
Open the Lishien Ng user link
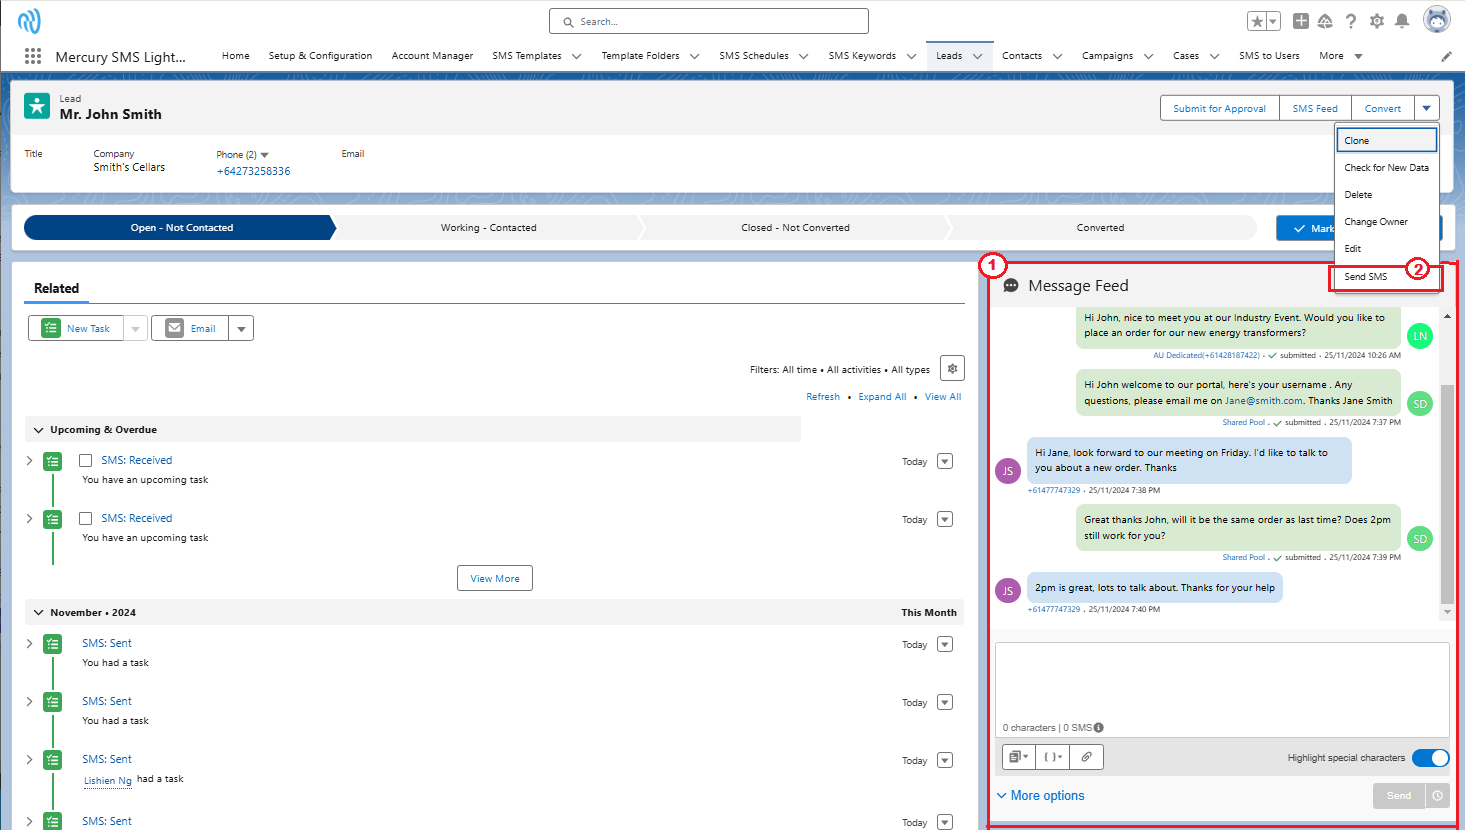[x=107, y=781]
